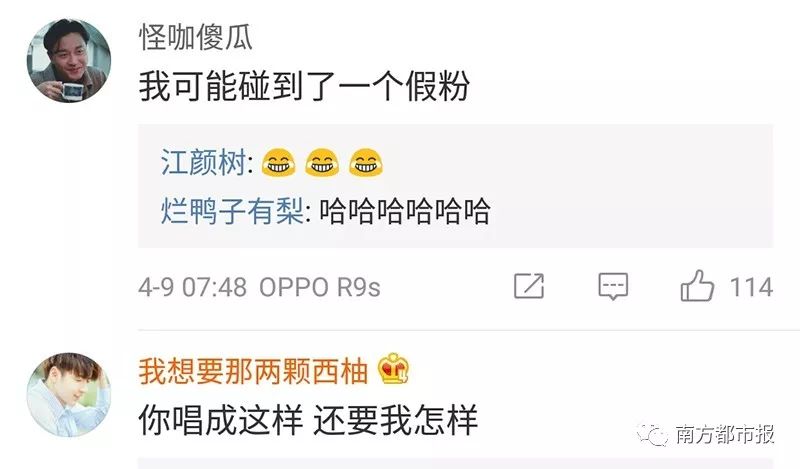Image resolution: width=800 pixels, height=469 pixels.
Task: Tap the middle laughing emoji
Action: (x=322, y=162)
